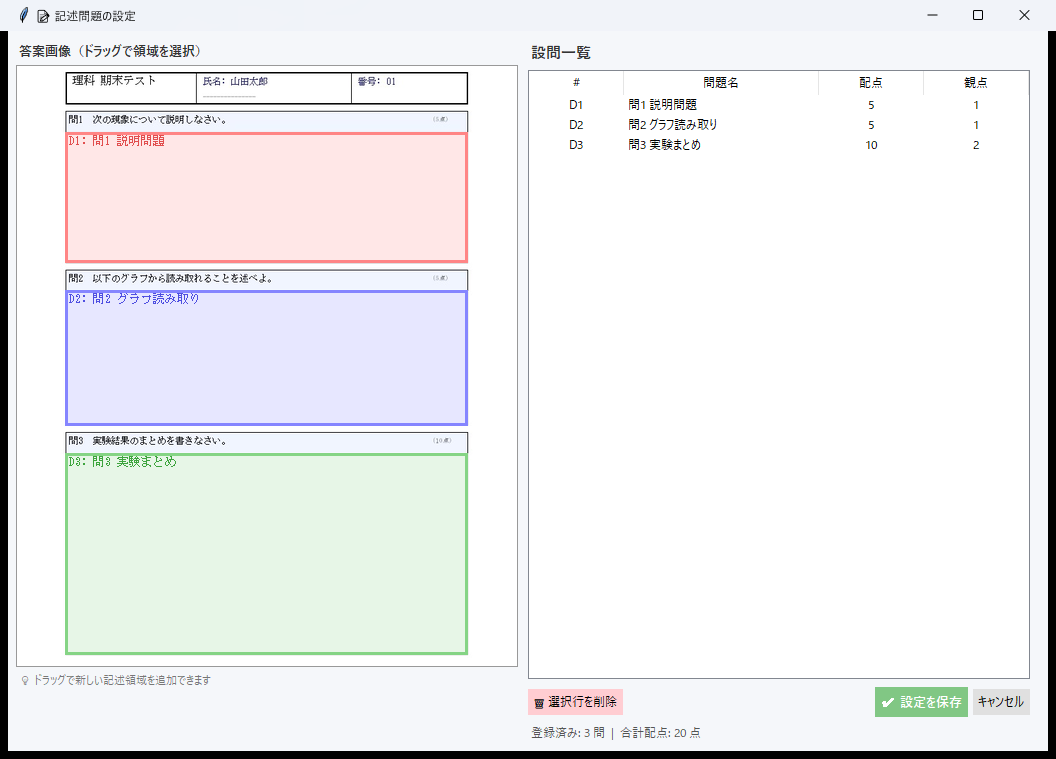Maximize the 記述問題の設定 window
This screenshot has height=759, width=1056.
[977, 16]
